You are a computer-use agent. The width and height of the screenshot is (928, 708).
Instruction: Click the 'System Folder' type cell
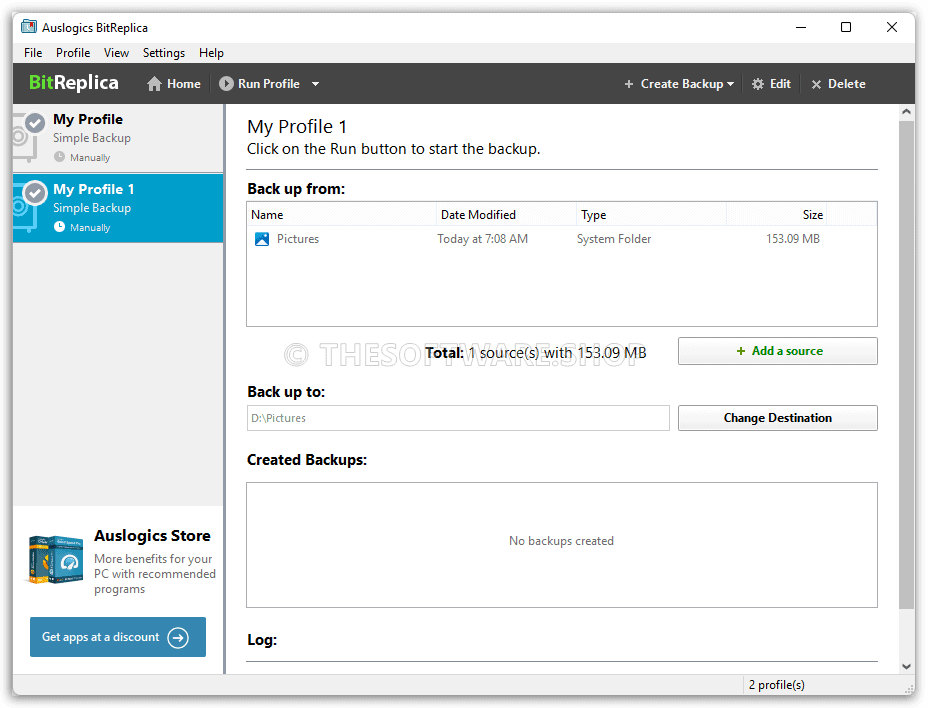click(614, 239)
